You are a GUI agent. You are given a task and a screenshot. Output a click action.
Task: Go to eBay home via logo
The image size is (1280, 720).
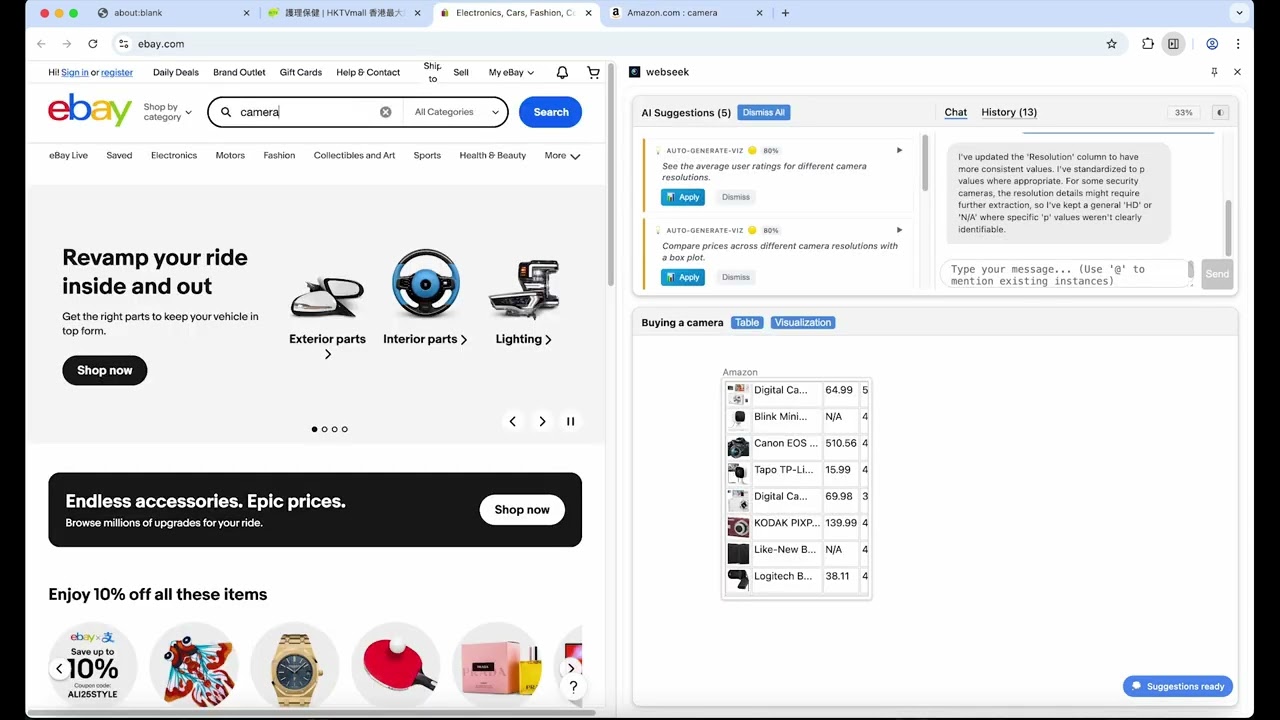coord(90,110)
